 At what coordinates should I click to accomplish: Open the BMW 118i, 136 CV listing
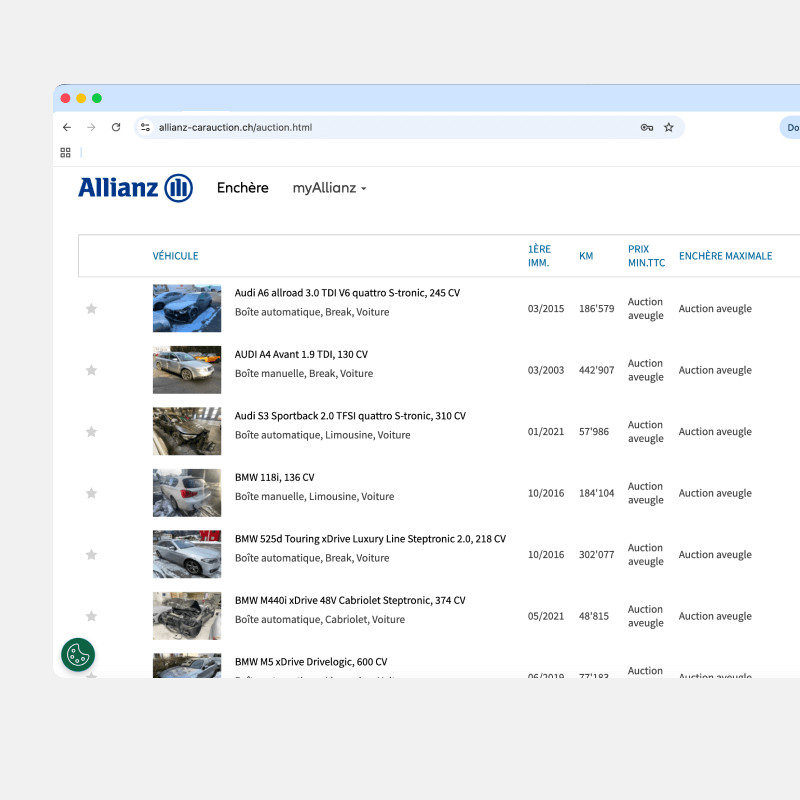pos(274,478)
